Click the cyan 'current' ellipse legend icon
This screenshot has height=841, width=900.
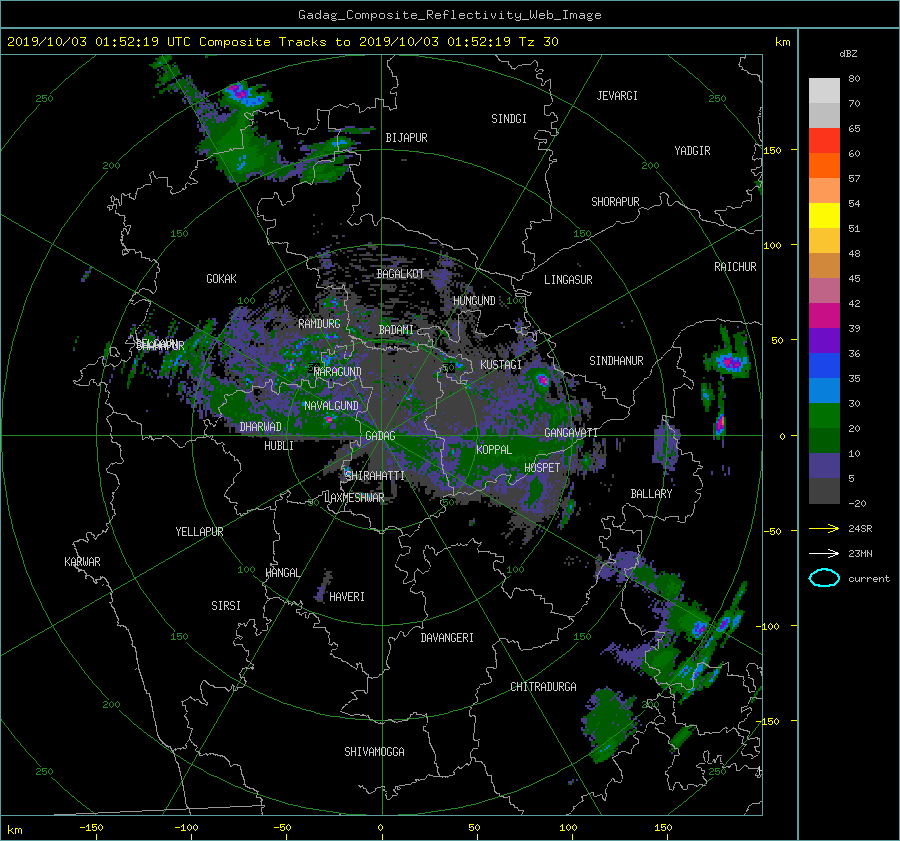[824, 578]
